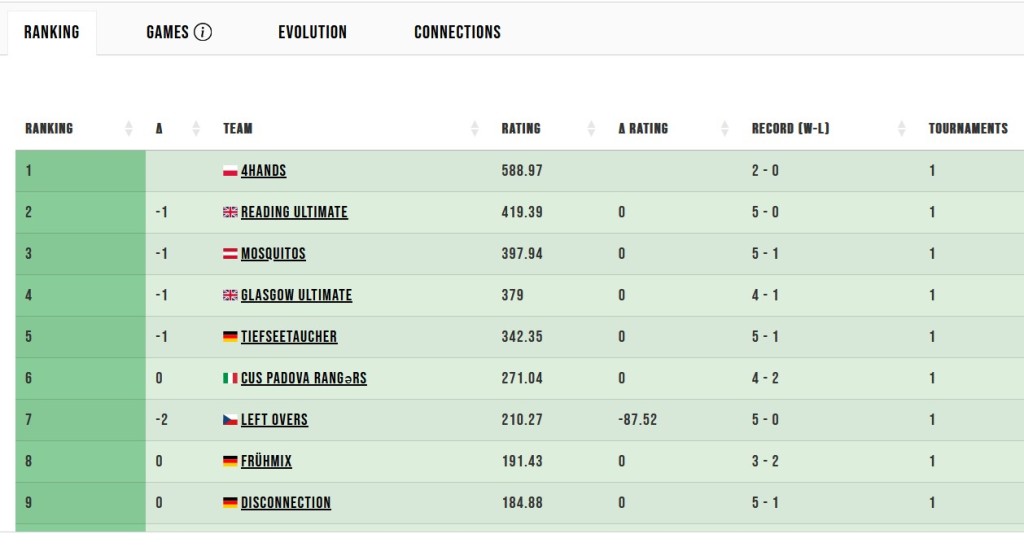The height and width of the screenshot is (547, 1024).
Task: Open the Glasgow Ultimate team link
Action: 296,295
